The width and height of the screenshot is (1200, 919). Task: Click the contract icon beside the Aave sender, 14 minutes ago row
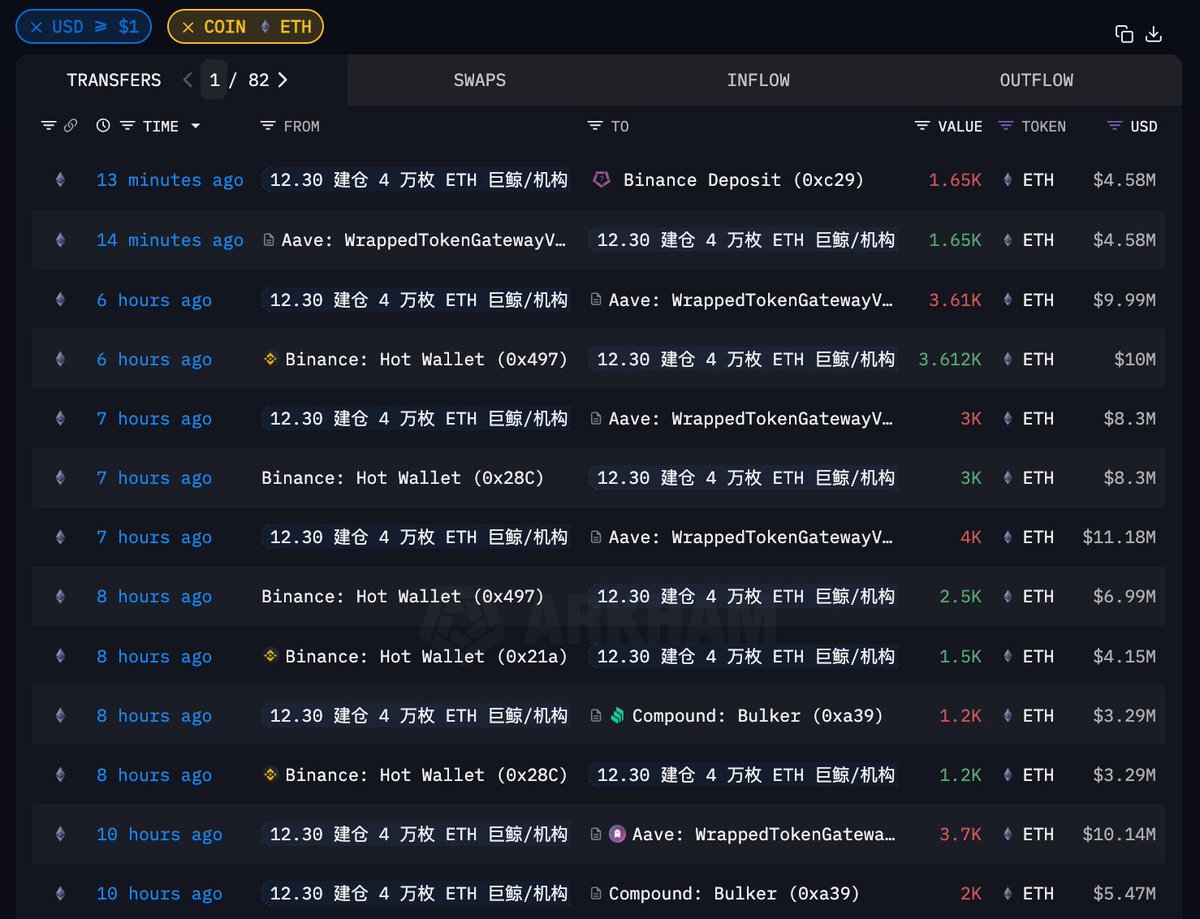pos(269,240)
